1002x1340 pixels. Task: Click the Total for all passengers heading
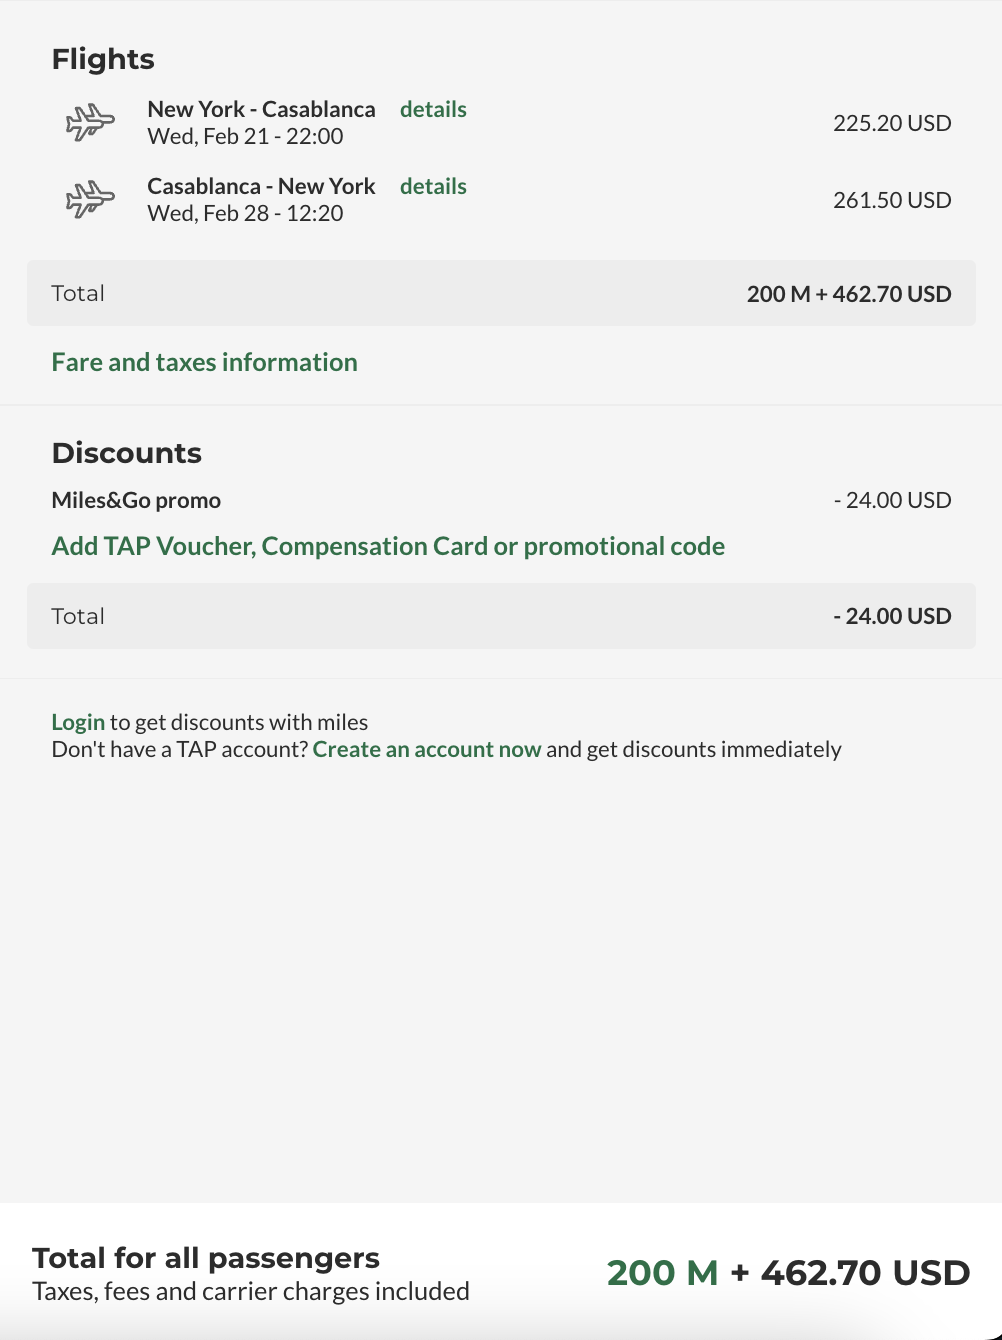click(x=206, y=1257)
